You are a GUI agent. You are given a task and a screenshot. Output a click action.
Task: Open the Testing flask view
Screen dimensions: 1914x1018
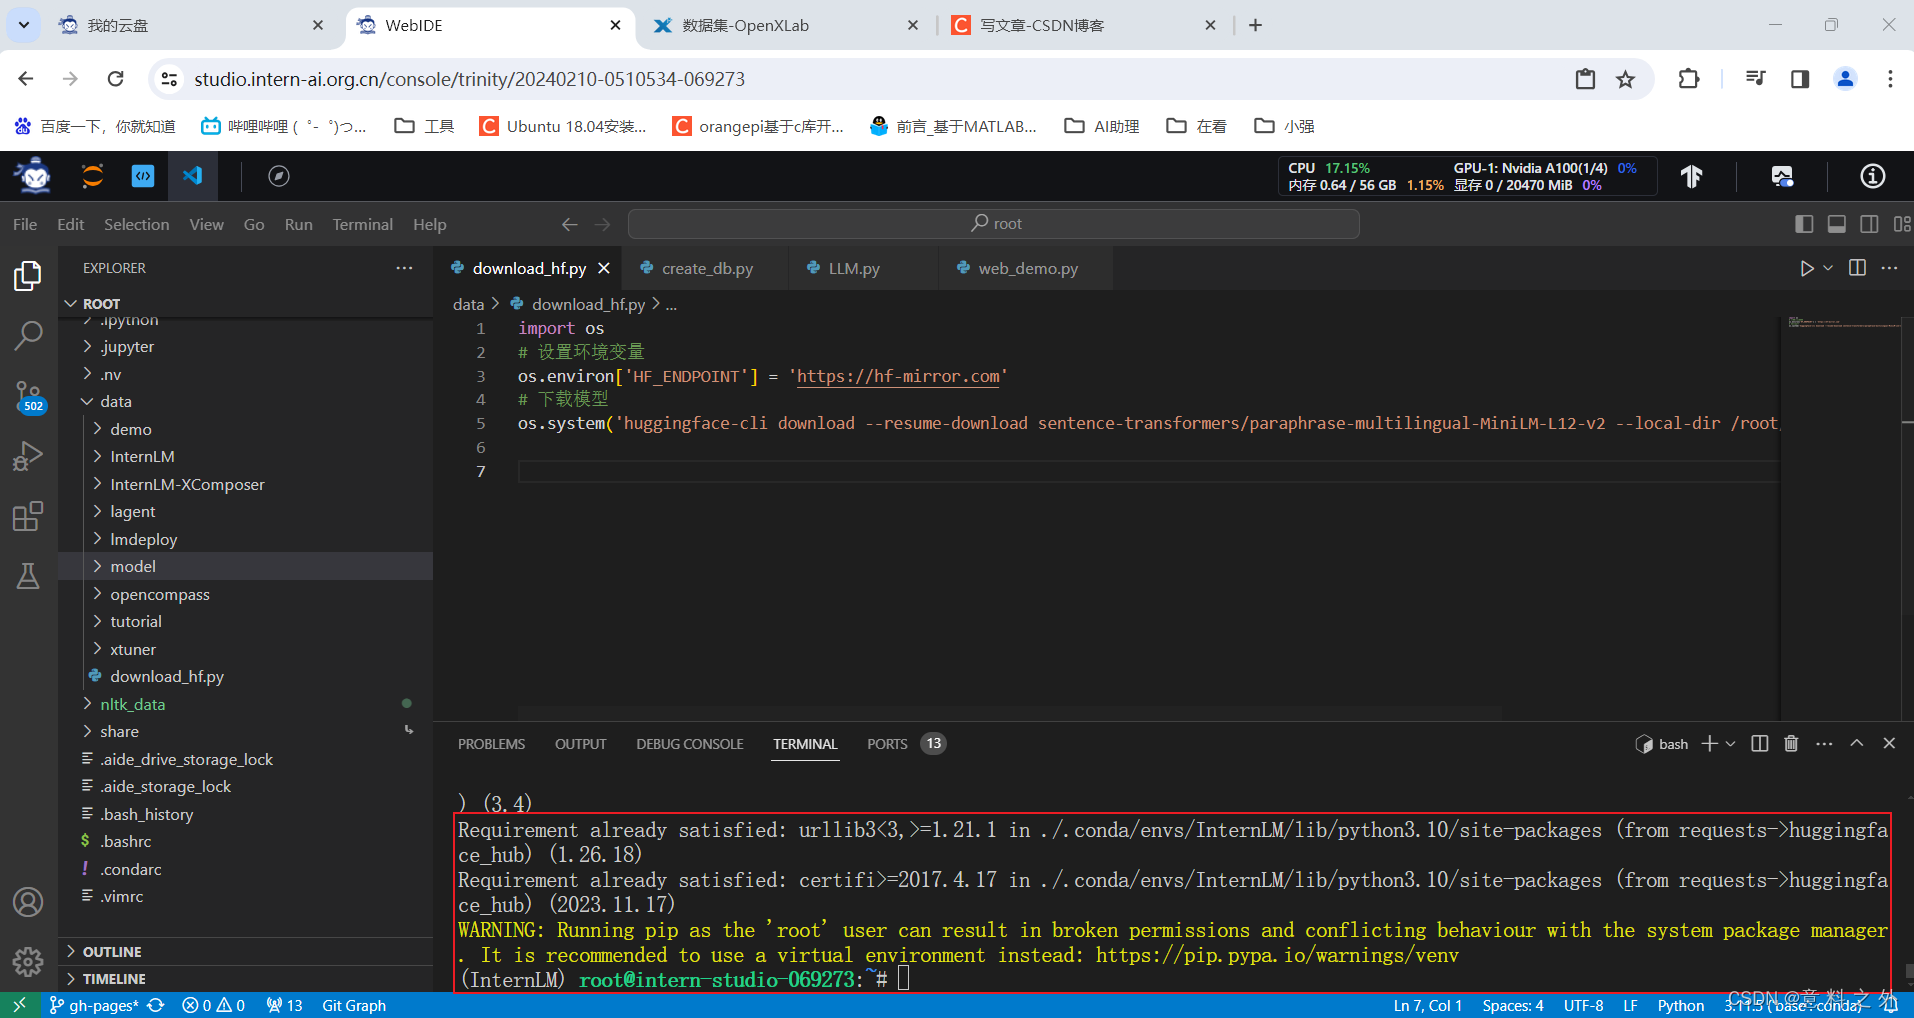(x=28, y=576)
